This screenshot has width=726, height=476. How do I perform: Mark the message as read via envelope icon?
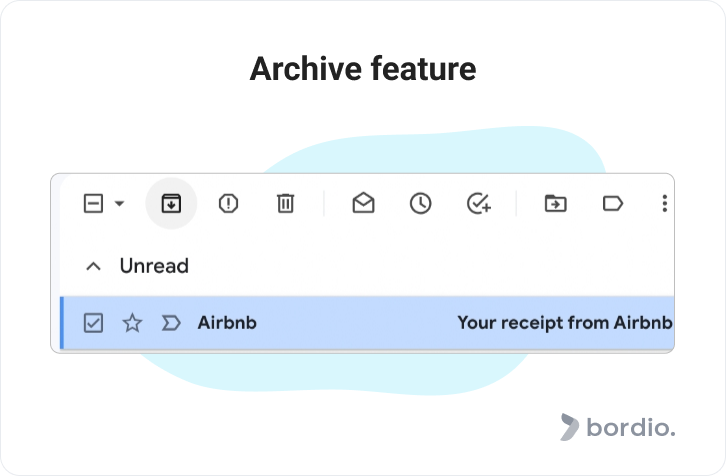[x=363, y=203]
